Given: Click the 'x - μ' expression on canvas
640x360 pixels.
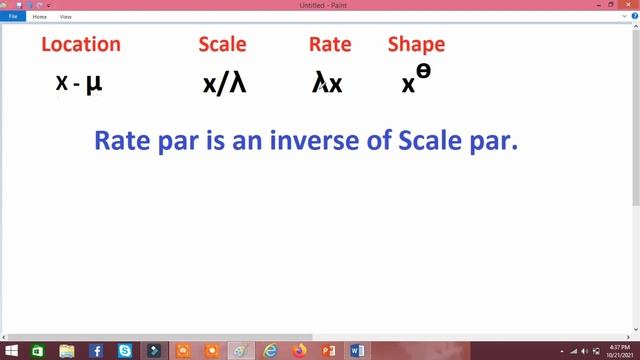Looking at the screenshot, I should point(79,83).
